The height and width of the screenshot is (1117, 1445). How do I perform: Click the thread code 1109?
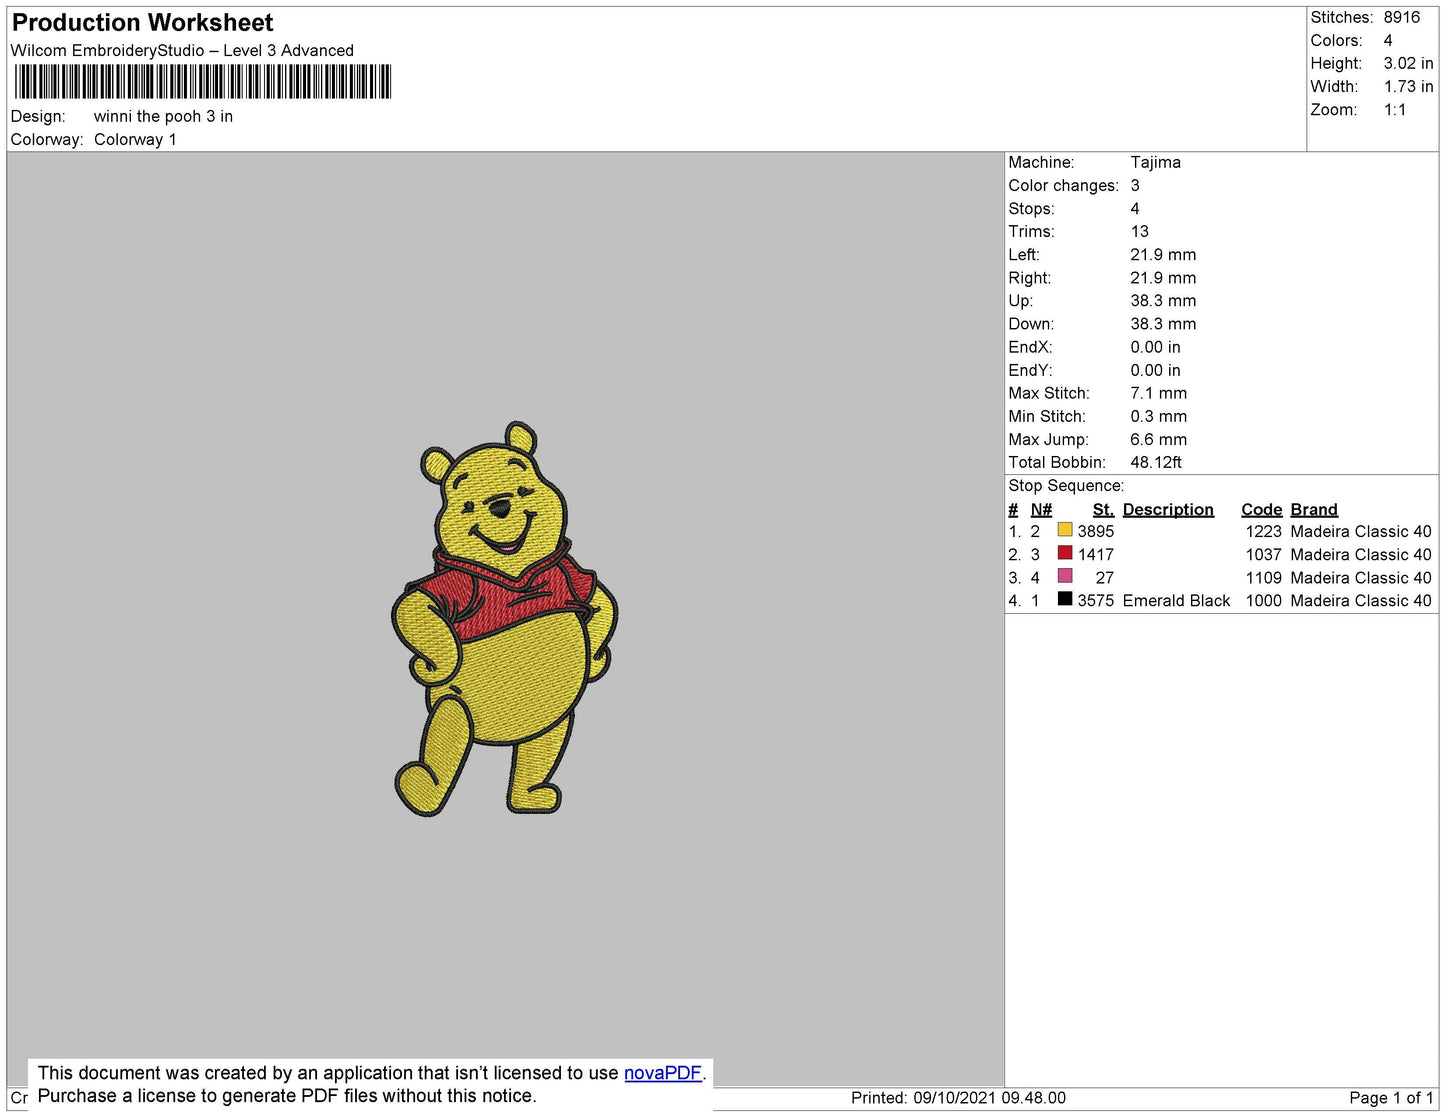pos(1263,578)
